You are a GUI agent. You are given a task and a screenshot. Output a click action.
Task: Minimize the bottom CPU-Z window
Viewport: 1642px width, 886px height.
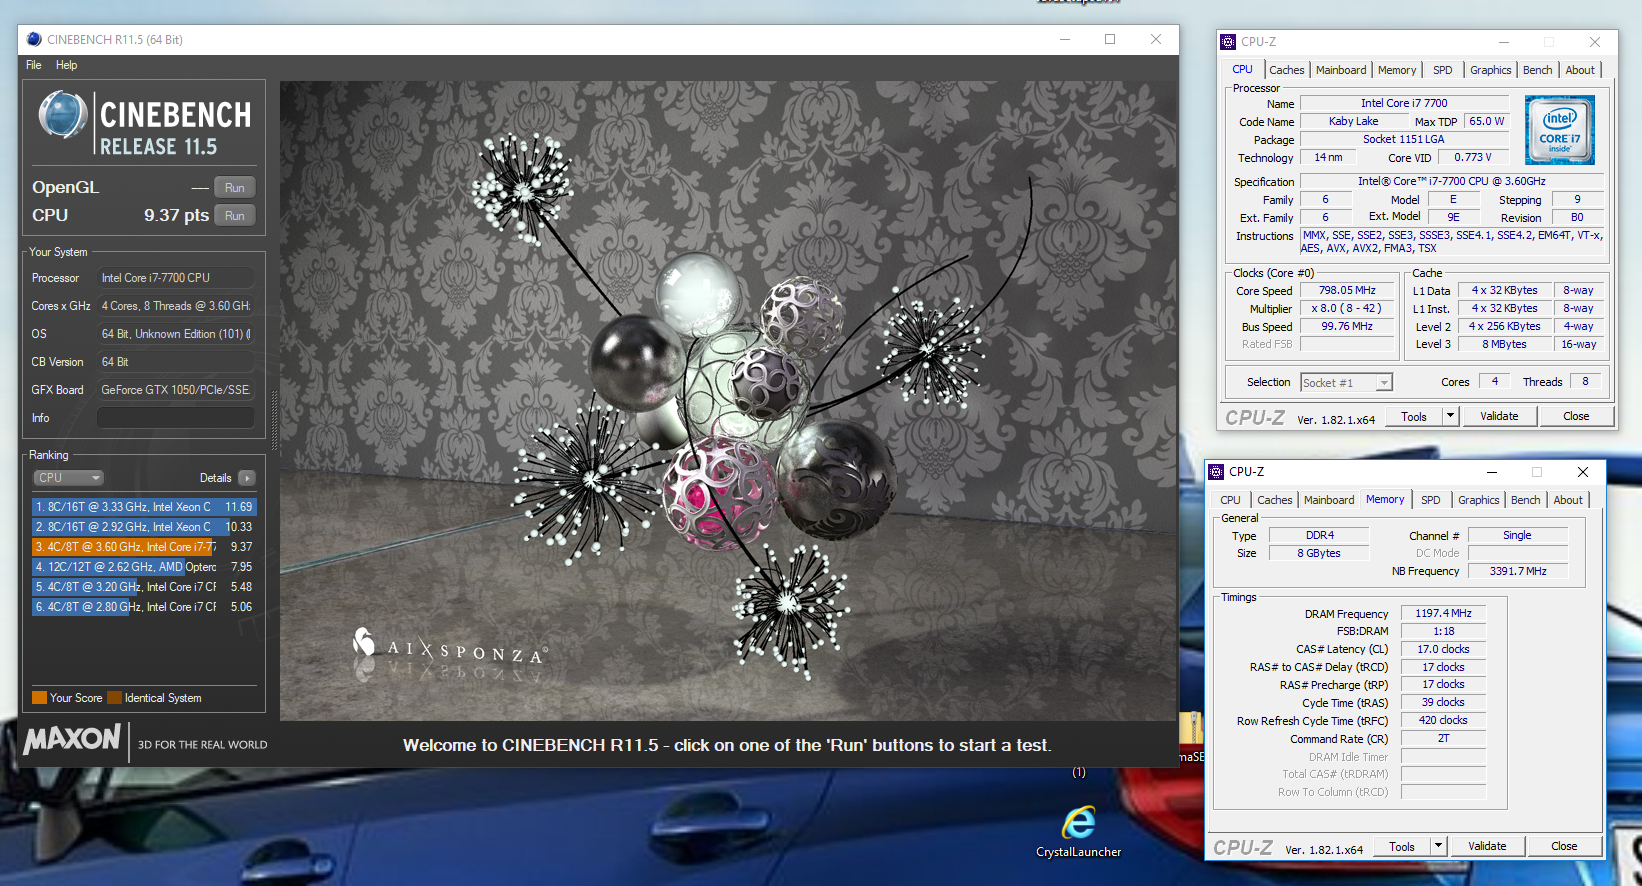1491,472
